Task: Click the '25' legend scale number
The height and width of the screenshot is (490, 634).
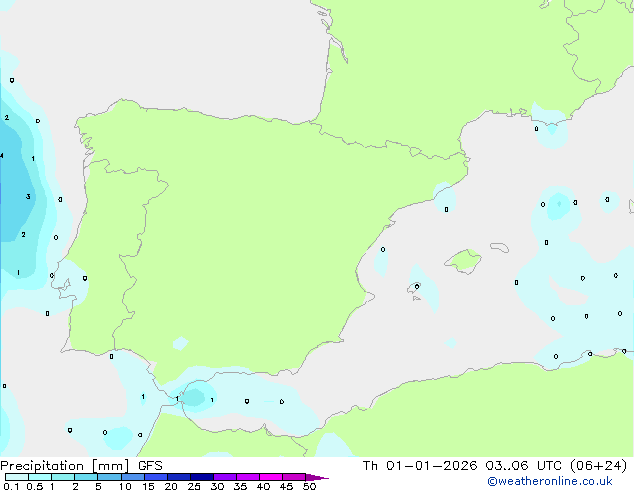Action: point(194,486)
